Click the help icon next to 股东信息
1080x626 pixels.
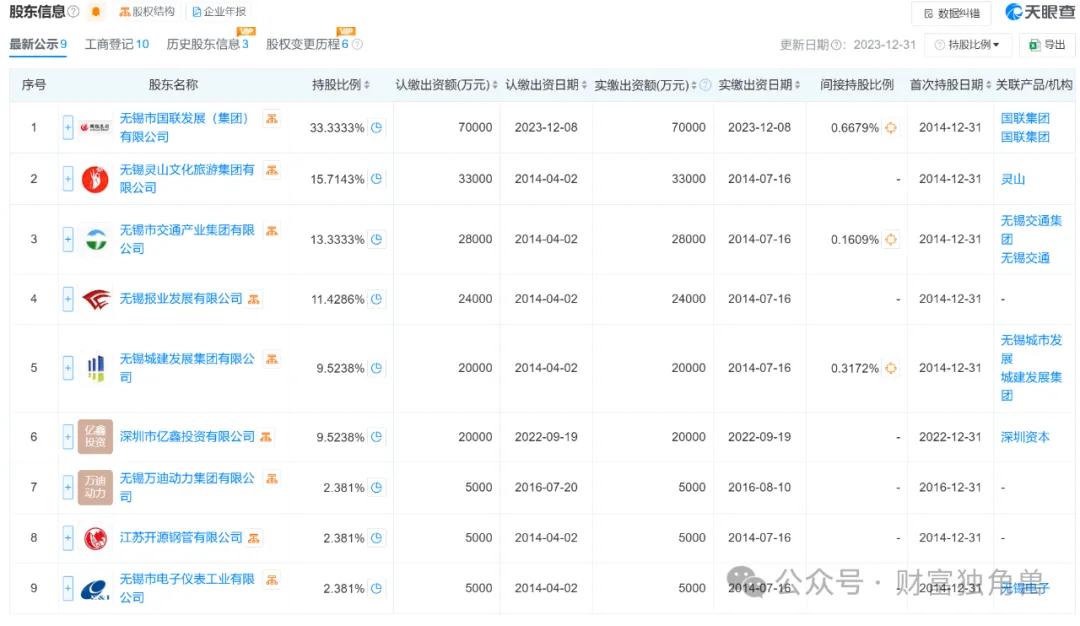point(73,12)
